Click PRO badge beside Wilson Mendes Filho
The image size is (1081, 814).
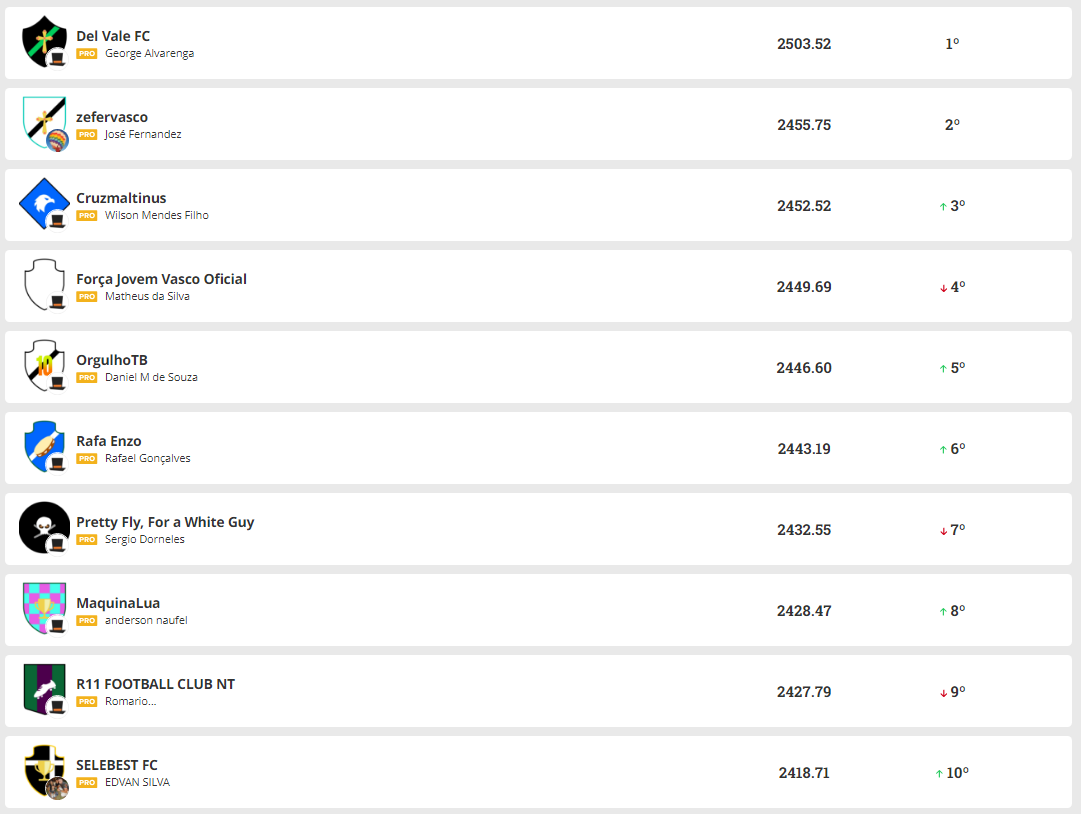pyautogui.click(x=87, y=216)
